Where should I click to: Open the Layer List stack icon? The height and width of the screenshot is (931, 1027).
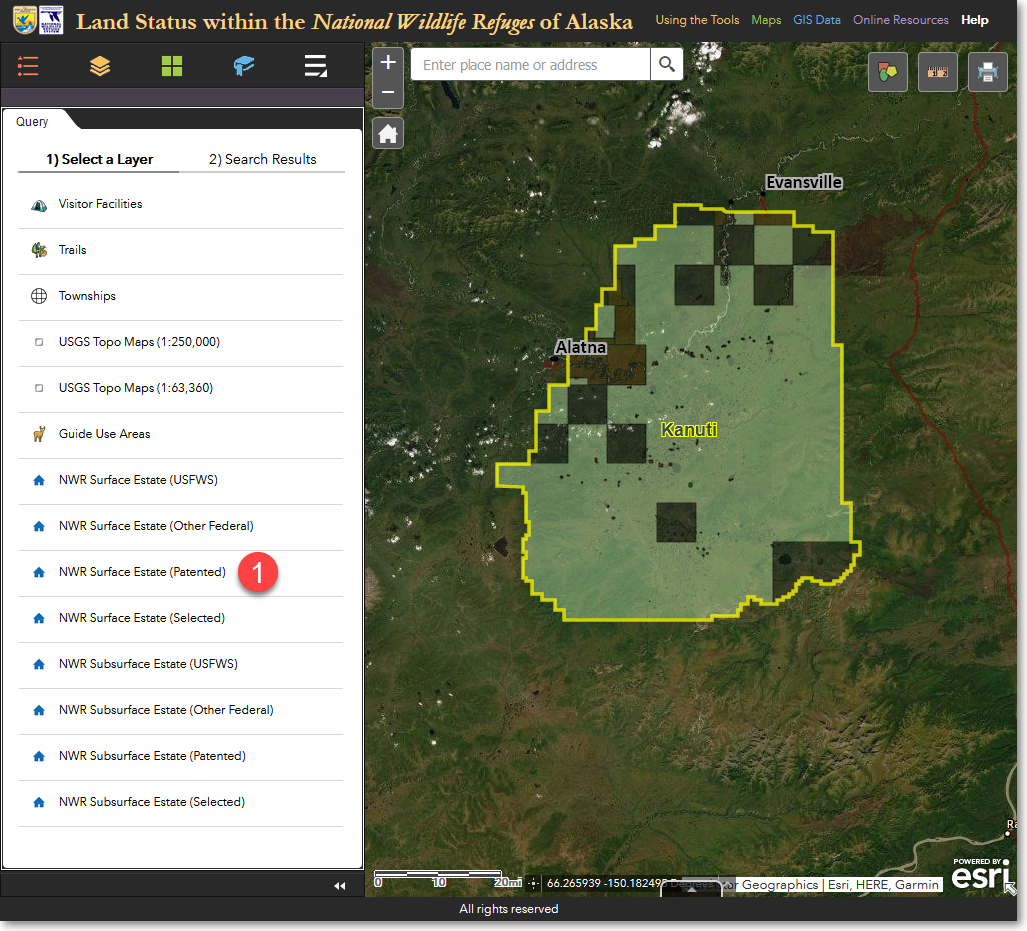100,66
